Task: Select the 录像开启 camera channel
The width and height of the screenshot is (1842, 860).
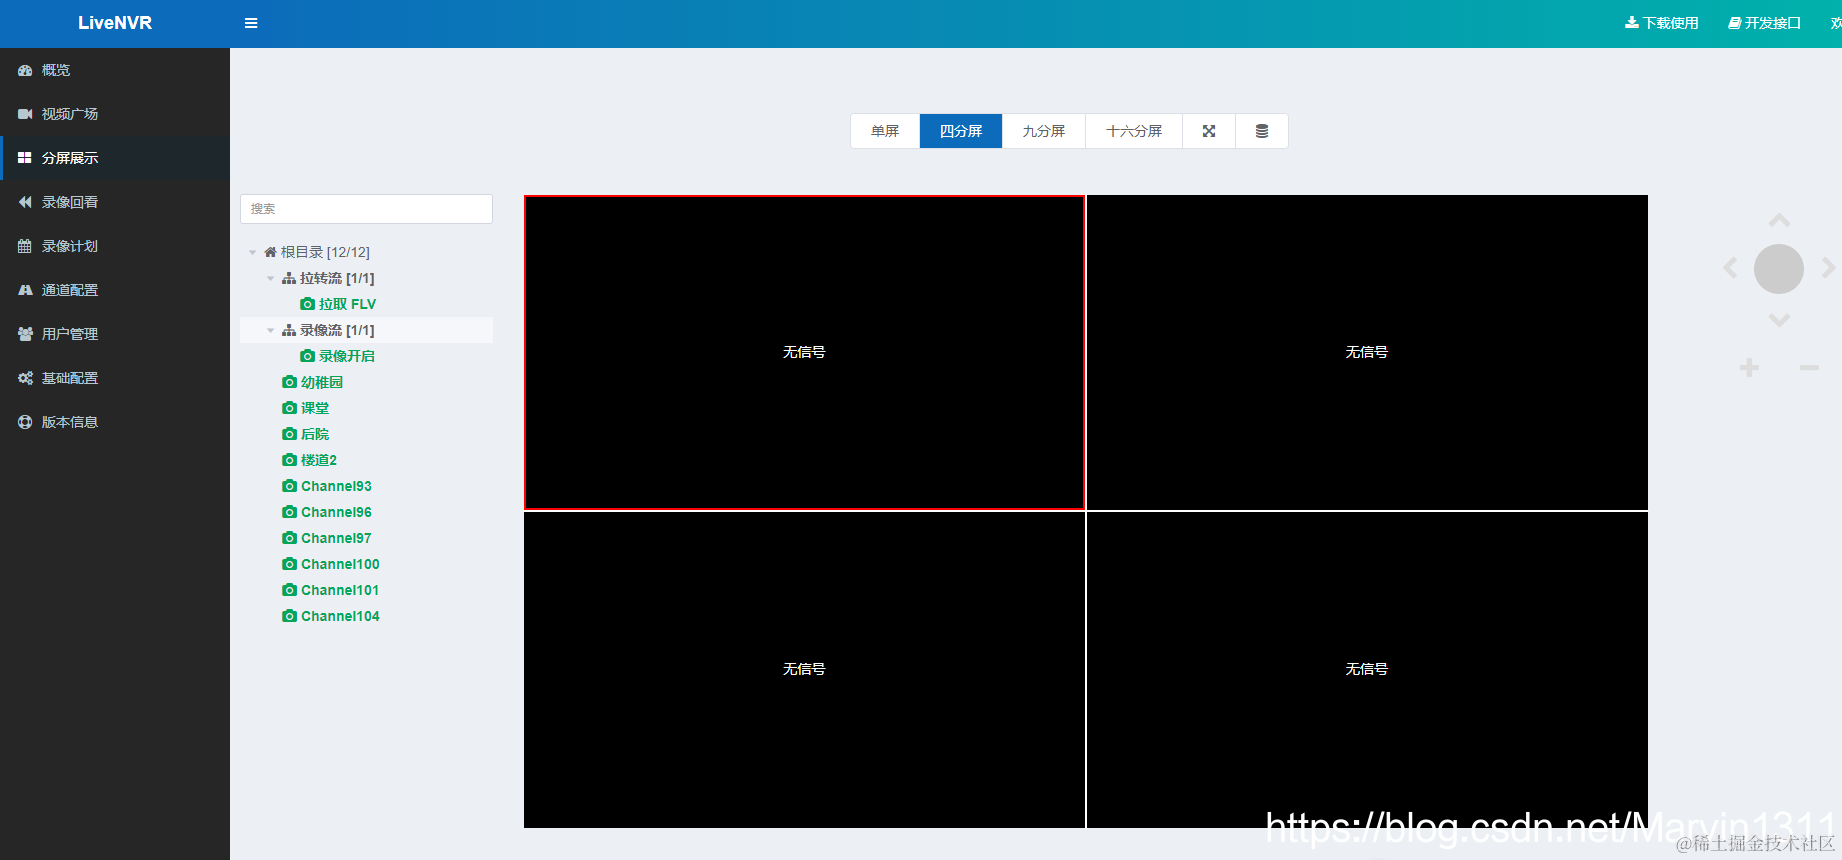Action: [347, 356]
